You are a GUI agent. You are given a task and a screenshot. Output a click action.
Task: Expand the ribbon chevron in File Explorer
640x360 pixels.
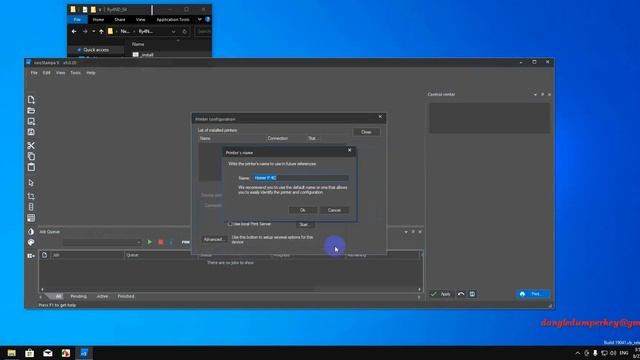[200, 19]
